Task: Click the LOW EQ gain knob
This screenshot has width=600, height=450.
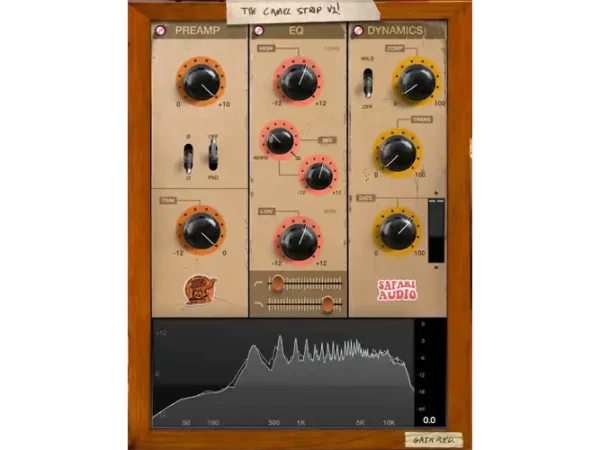Action: [298, 241]
